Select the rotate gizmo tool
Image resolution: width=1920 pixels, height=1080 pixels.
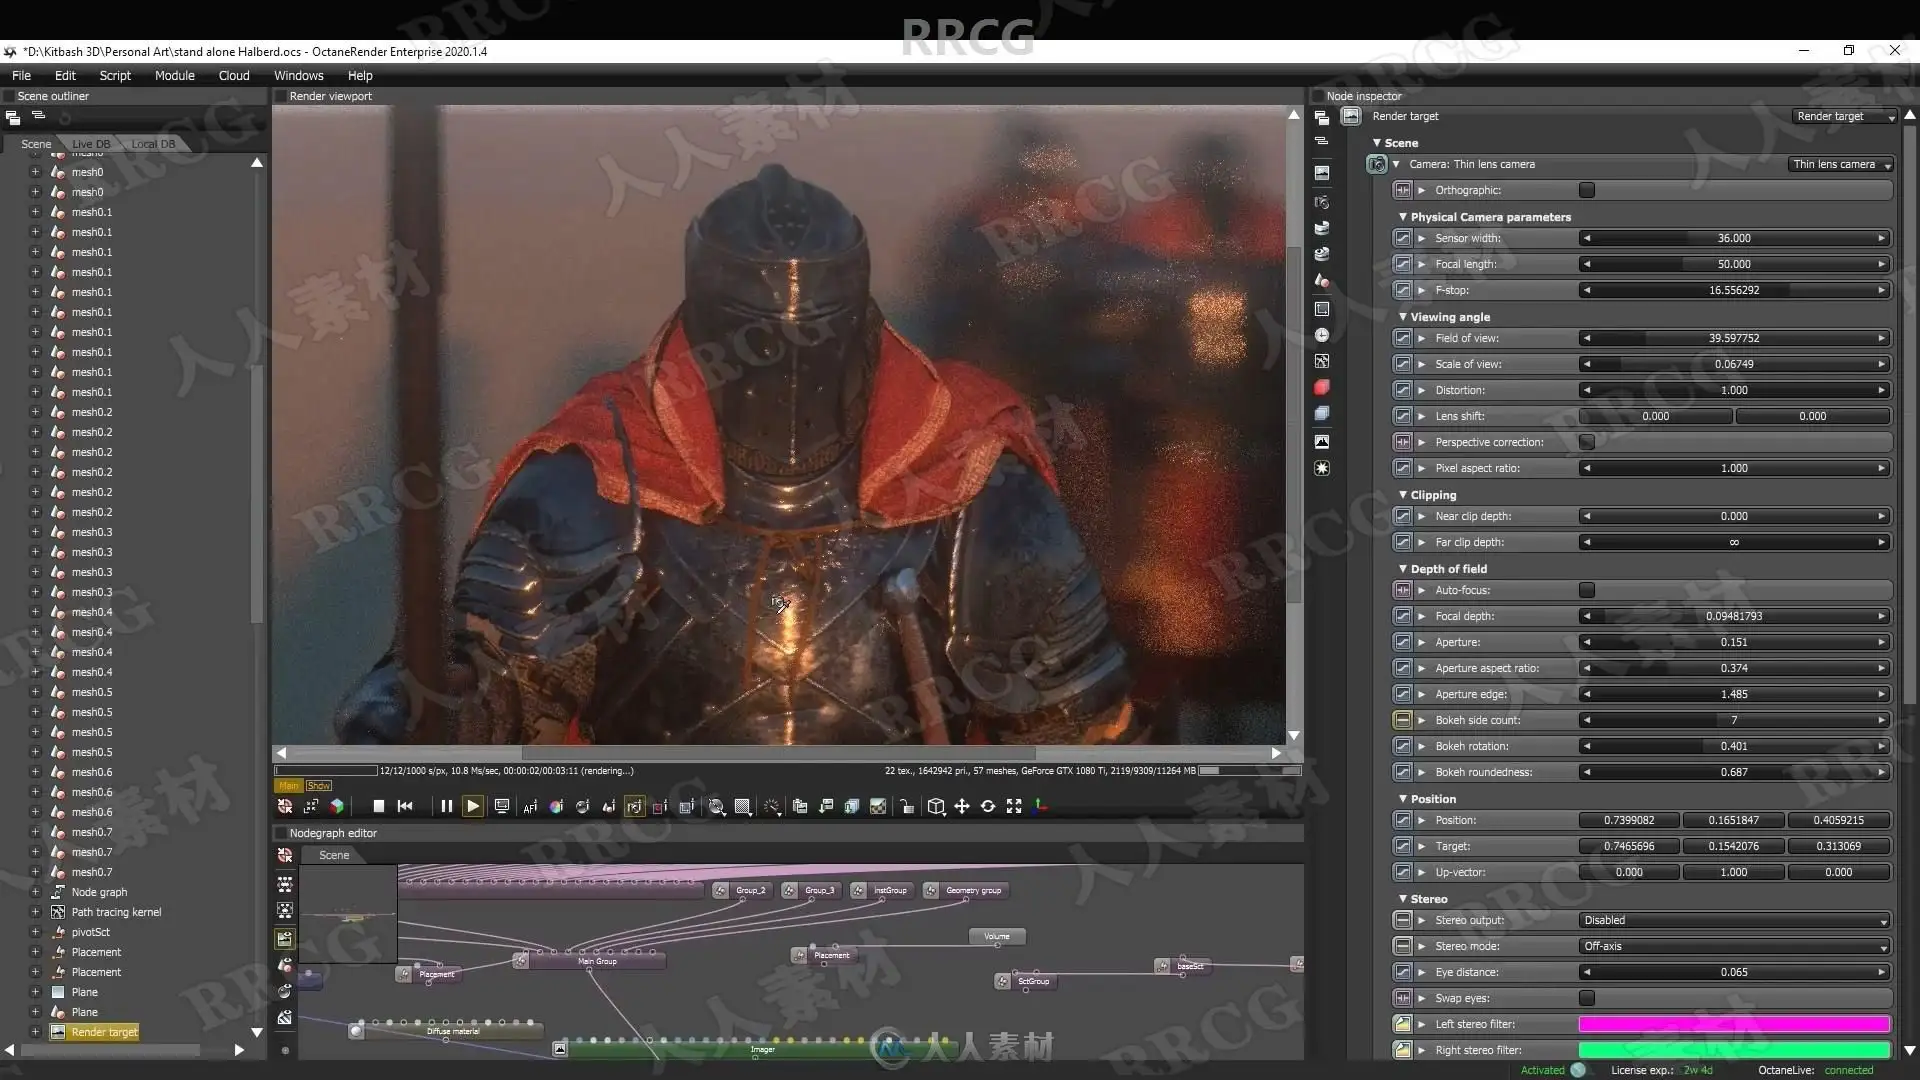[x=988, y=806]
